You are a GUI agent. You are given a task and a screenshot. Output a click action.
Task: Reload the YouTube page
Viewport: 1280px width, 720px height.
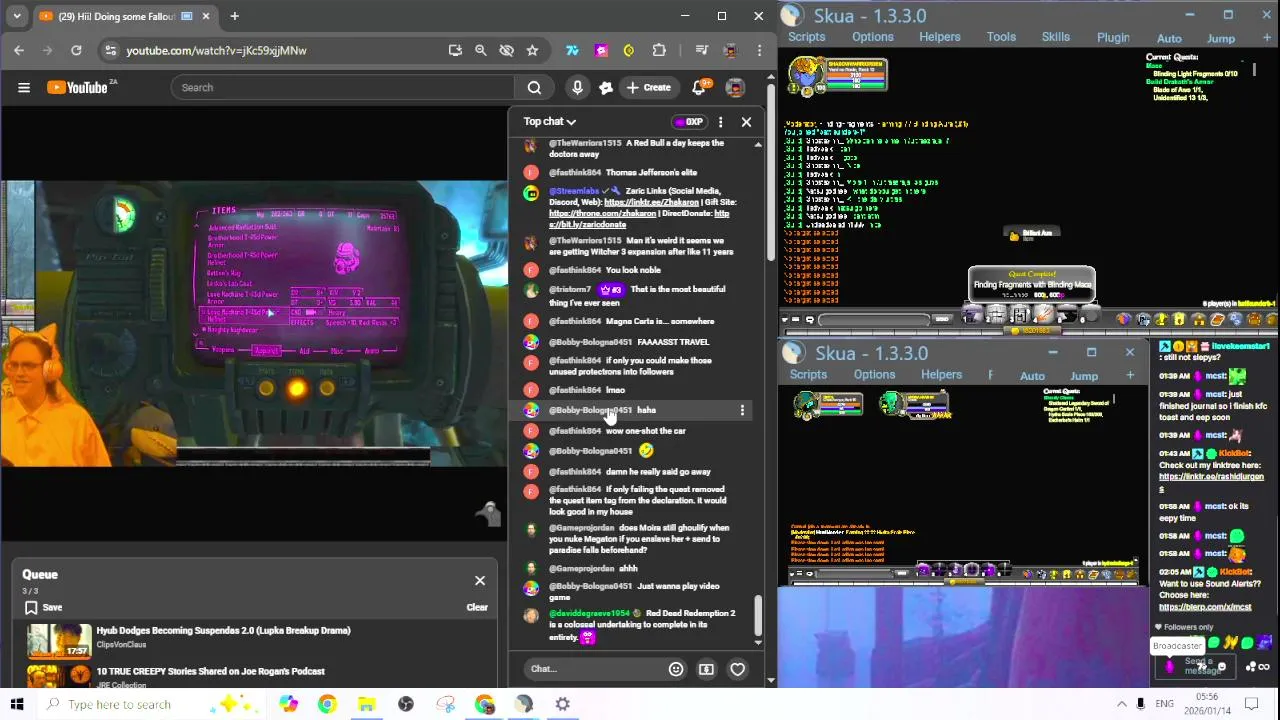[76, 50]
